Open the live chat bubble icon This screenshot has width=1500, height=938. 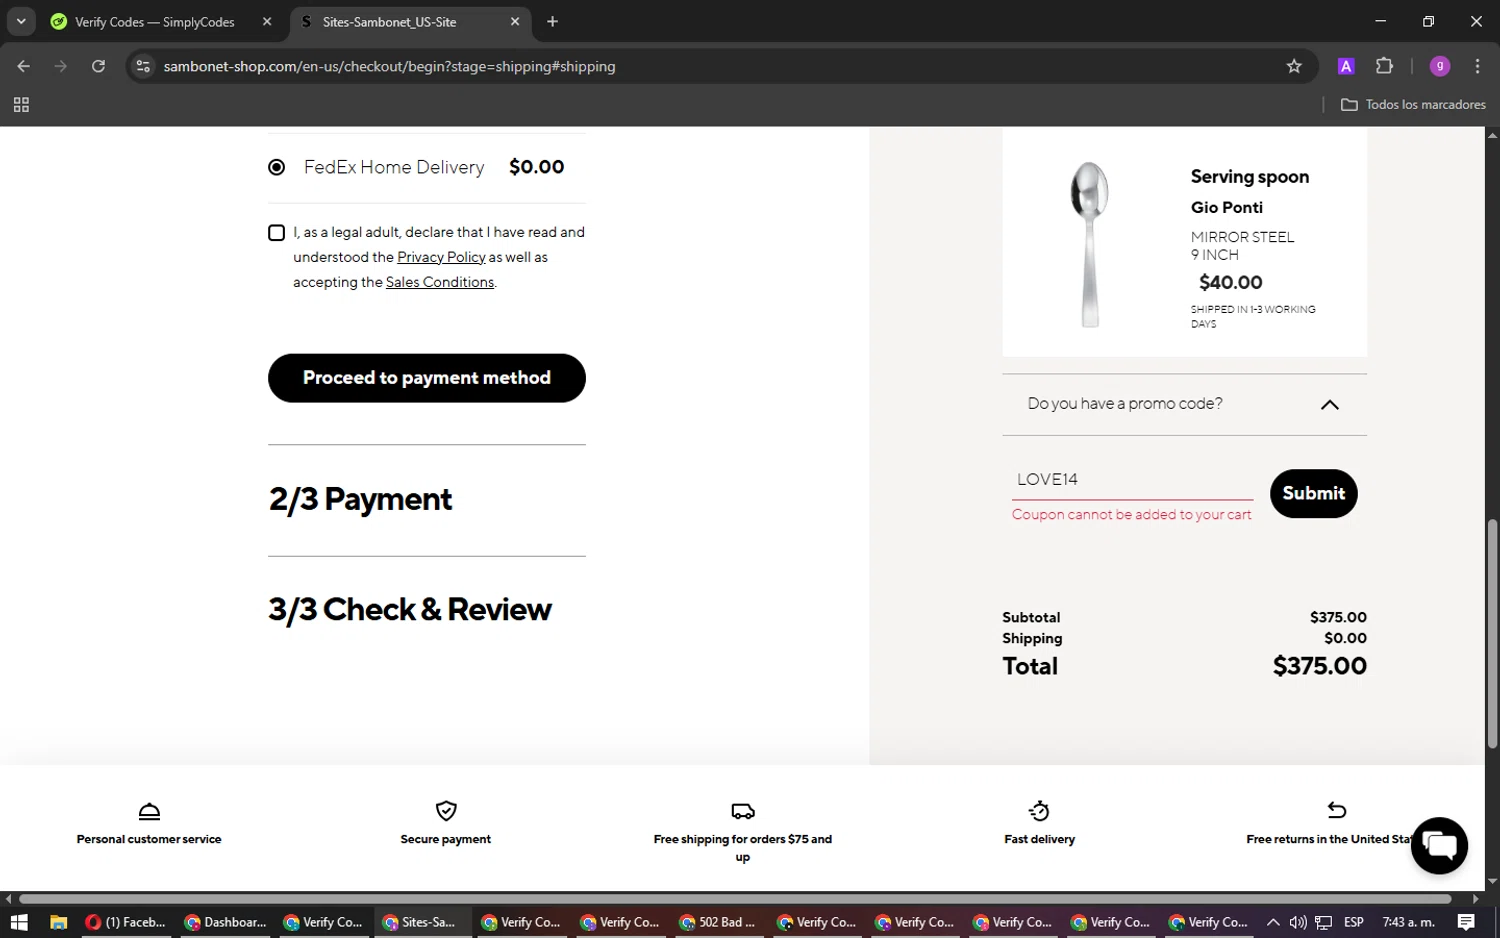(x=1439, y=845)
